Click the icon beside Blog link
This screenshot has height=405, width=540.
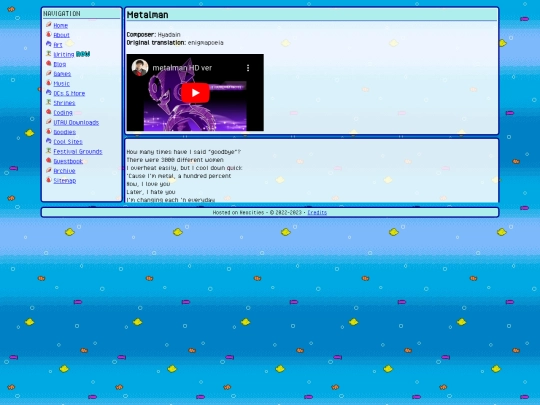(x=49, y=63)
